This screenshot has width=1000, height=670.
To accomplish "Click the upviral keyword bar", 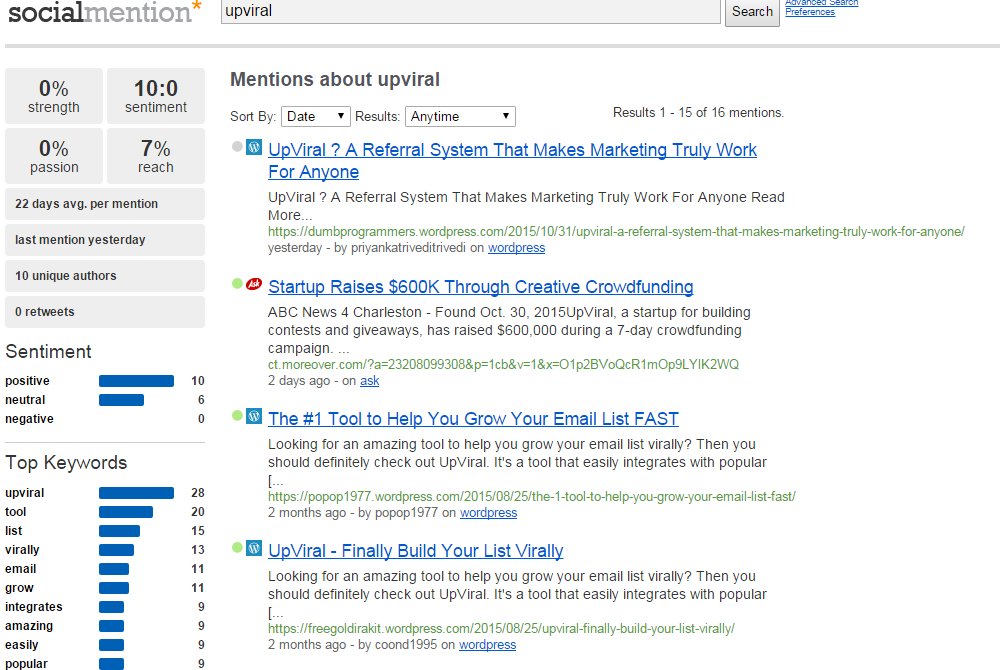I will coord(136,493).
